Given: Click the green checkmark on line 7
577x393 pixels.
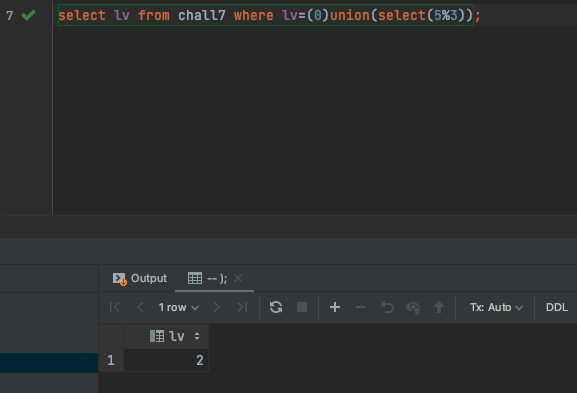Looking at the screenshot, I should coord(28,15).
